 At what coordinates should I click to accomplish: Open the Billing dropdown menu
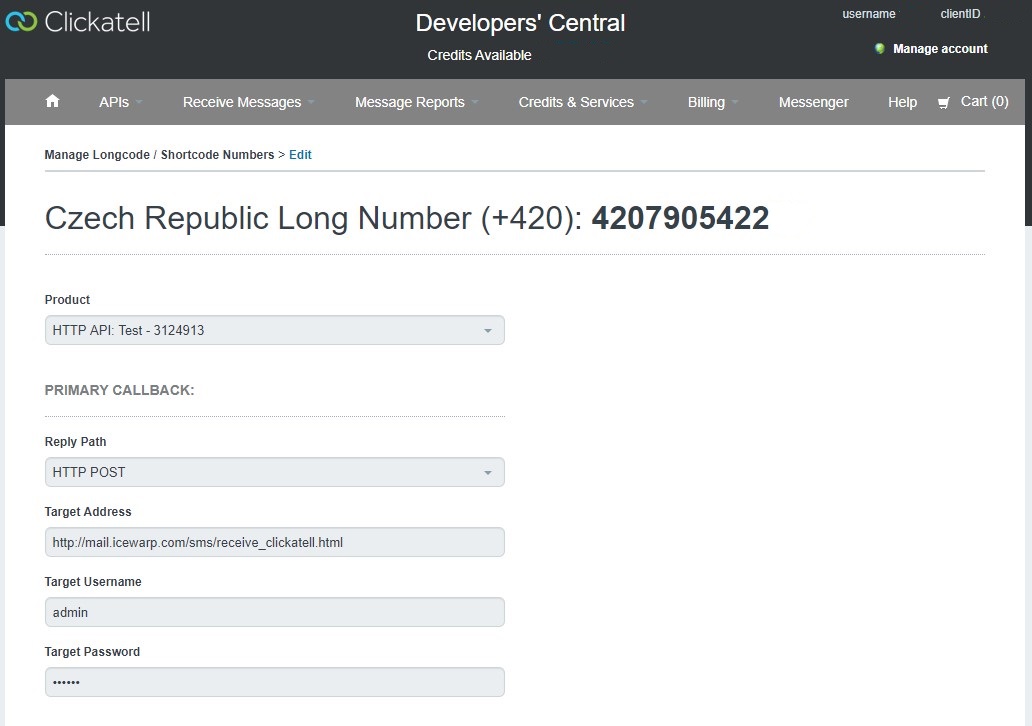[x=713, y=102]
